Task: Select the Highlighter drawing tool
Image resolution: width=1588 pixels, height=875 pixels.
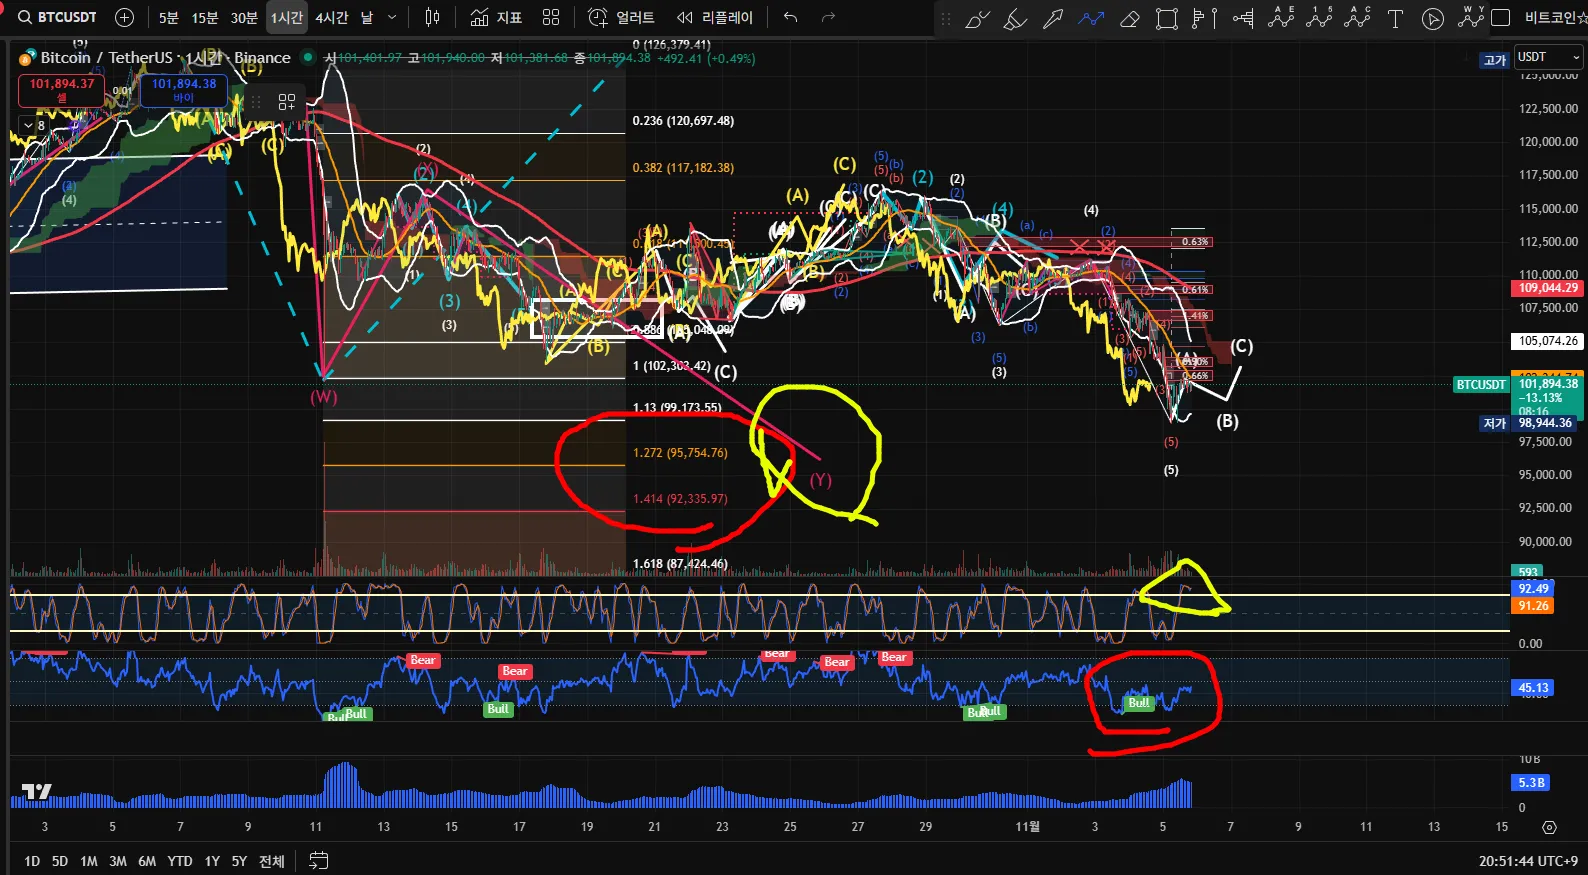Action: tap(1015, 18)
